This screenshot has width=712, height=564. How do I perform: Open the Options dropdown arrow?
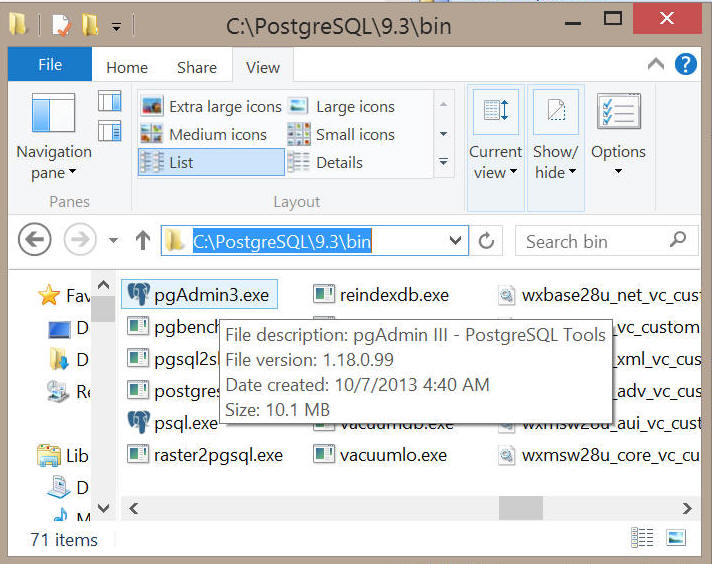[x=618, y=172]
